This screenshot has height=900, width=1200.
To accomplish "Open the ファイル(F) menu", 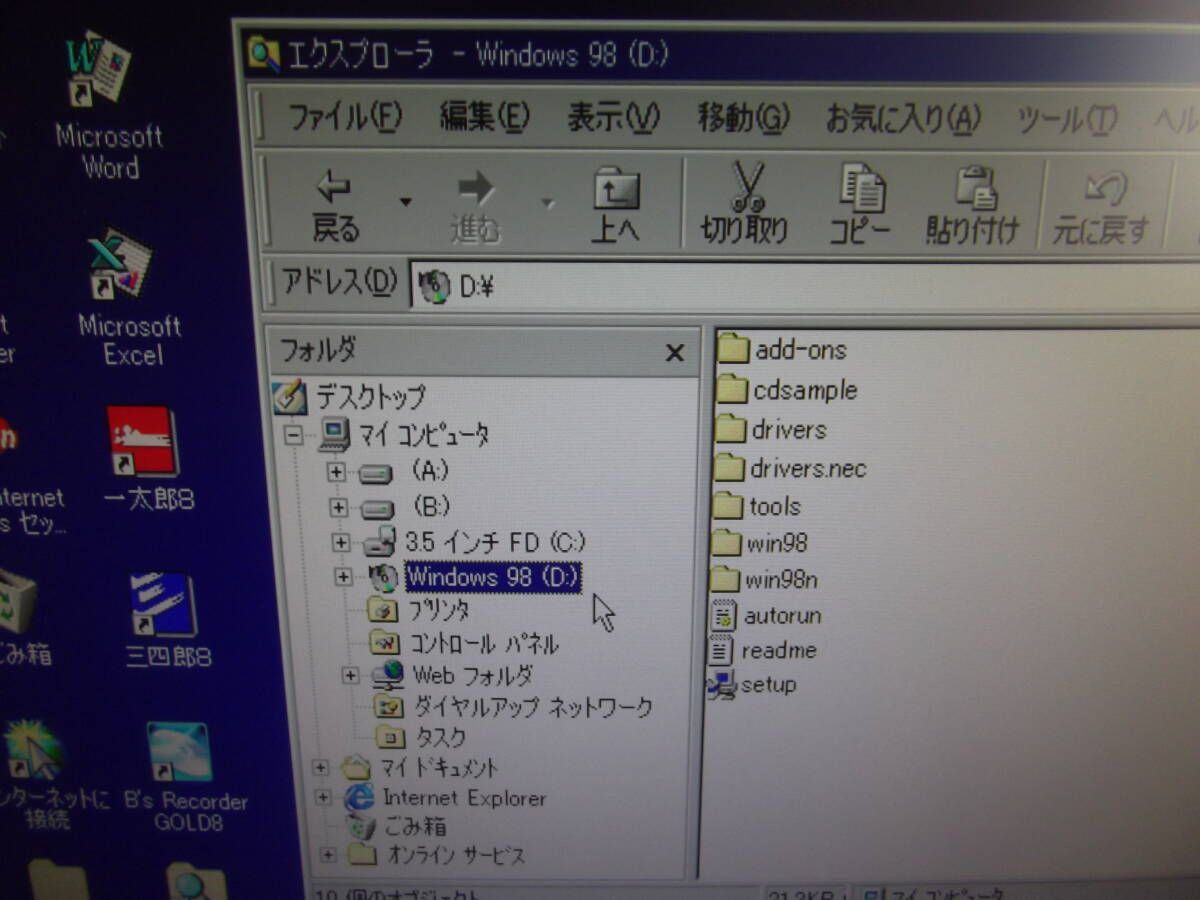I will [345, 118].
